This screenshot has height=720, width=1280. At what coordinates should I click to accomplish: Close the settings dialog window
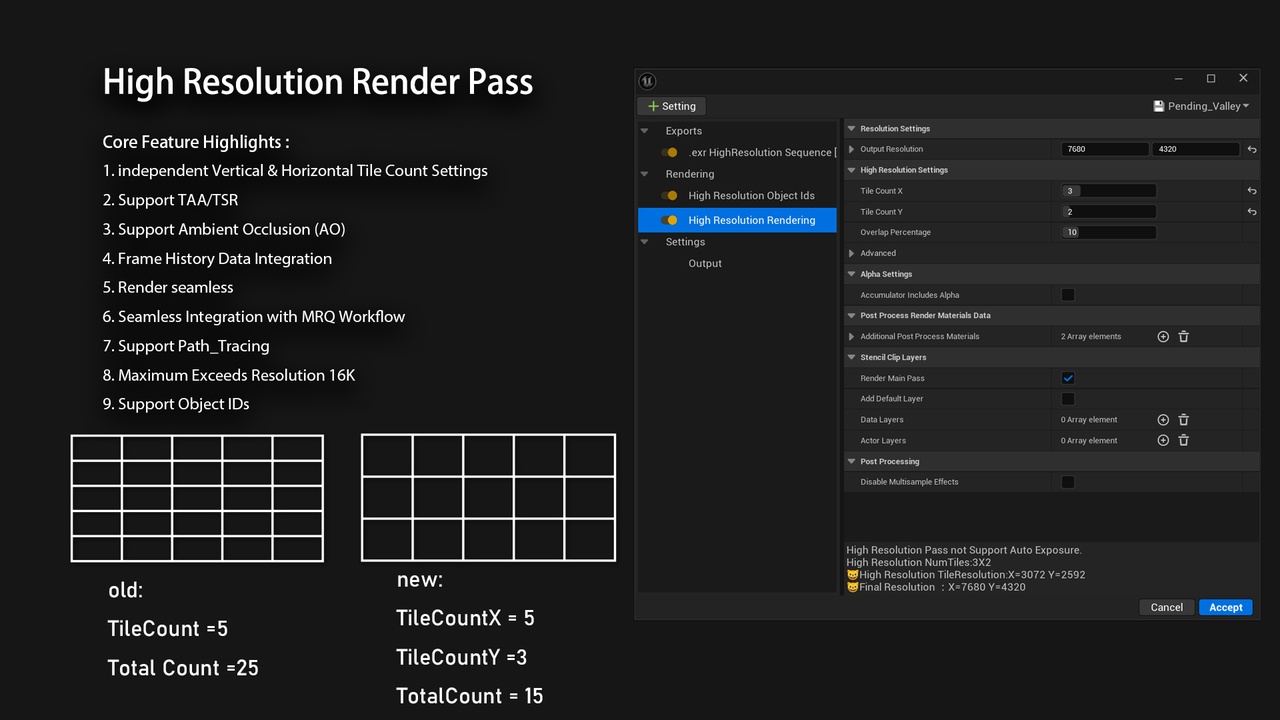[1243, 78]
